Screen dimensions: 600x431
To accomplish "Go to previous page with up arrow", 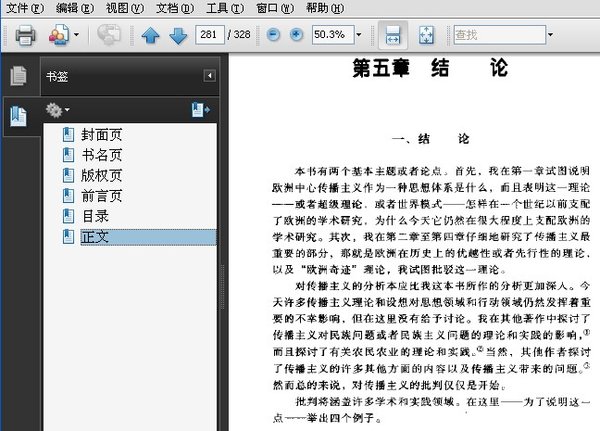I will pos(151,35).
